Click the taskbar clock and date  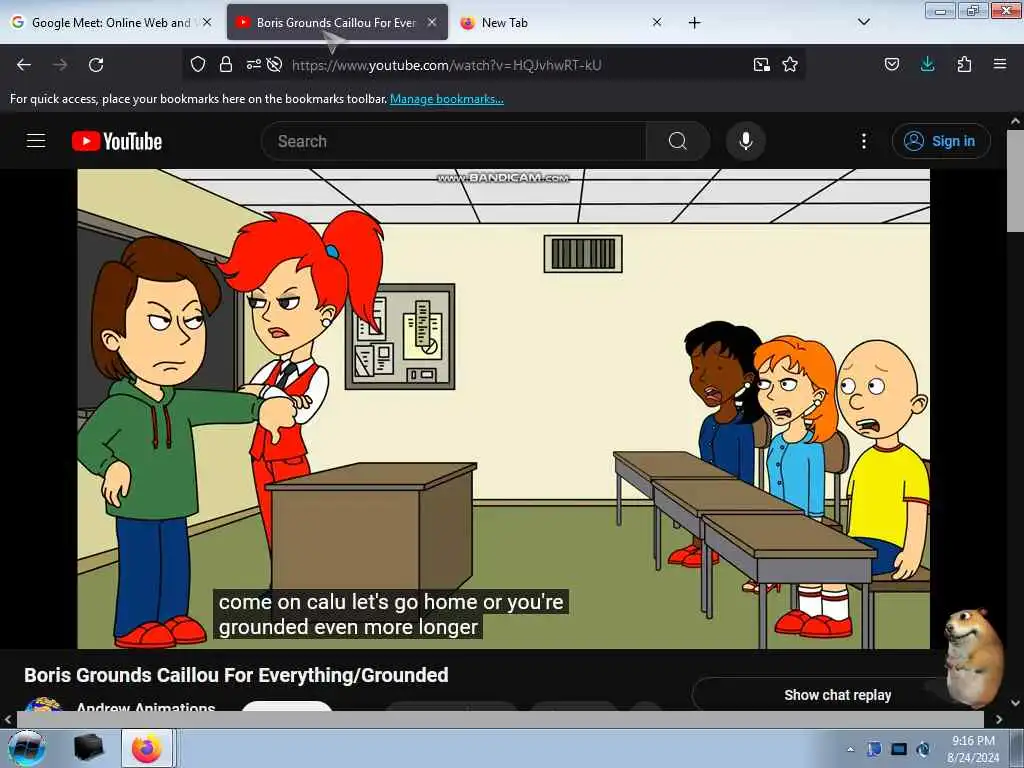(973, 749)
